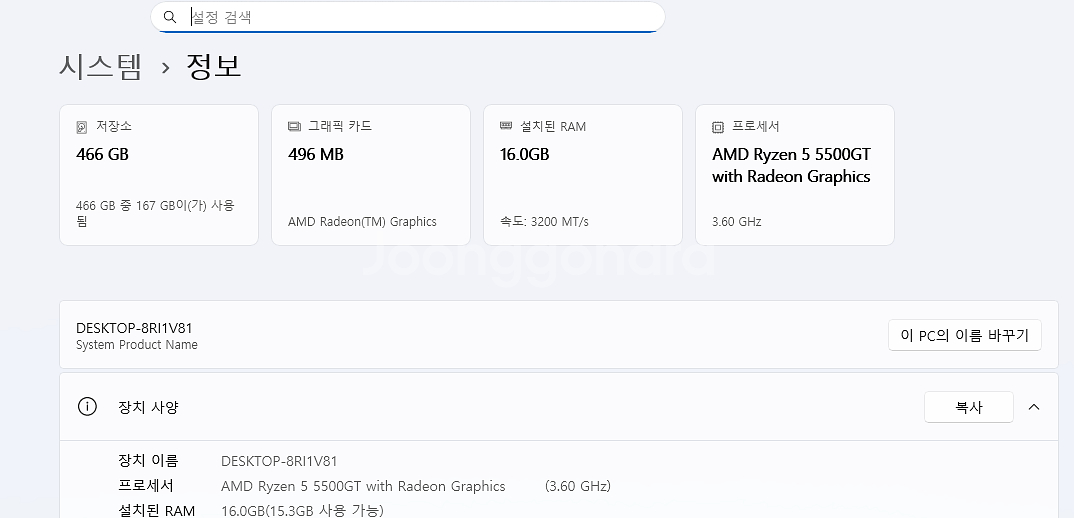This screenshot has width=1074, height=518.
Task: Click 이 PC의 이름 바꾸기 button
Action: [x=964, y=335]
